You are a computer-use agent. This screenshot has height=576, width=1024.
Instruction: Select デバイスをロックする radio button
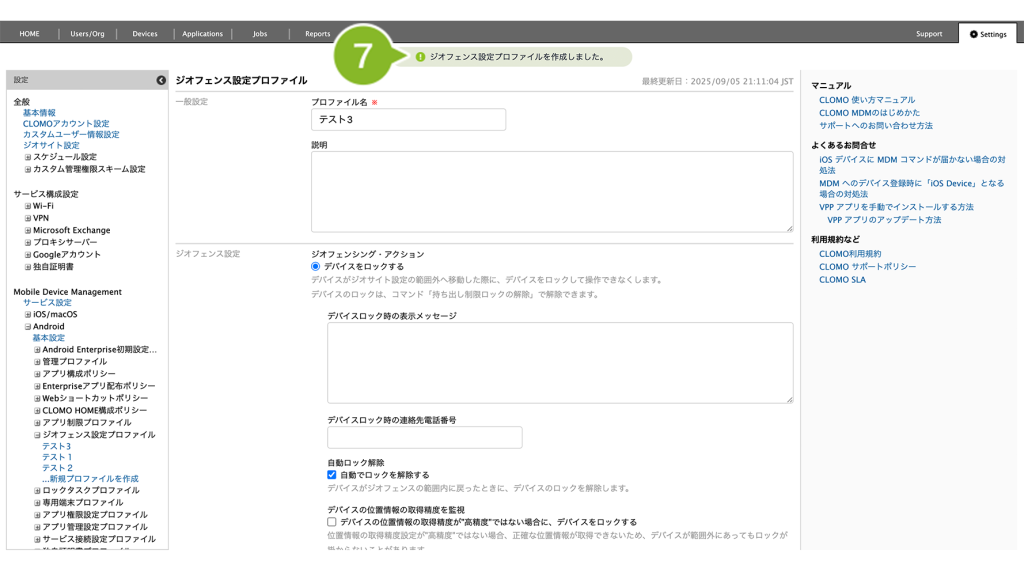pyautogui.click(x=316, y=267)
